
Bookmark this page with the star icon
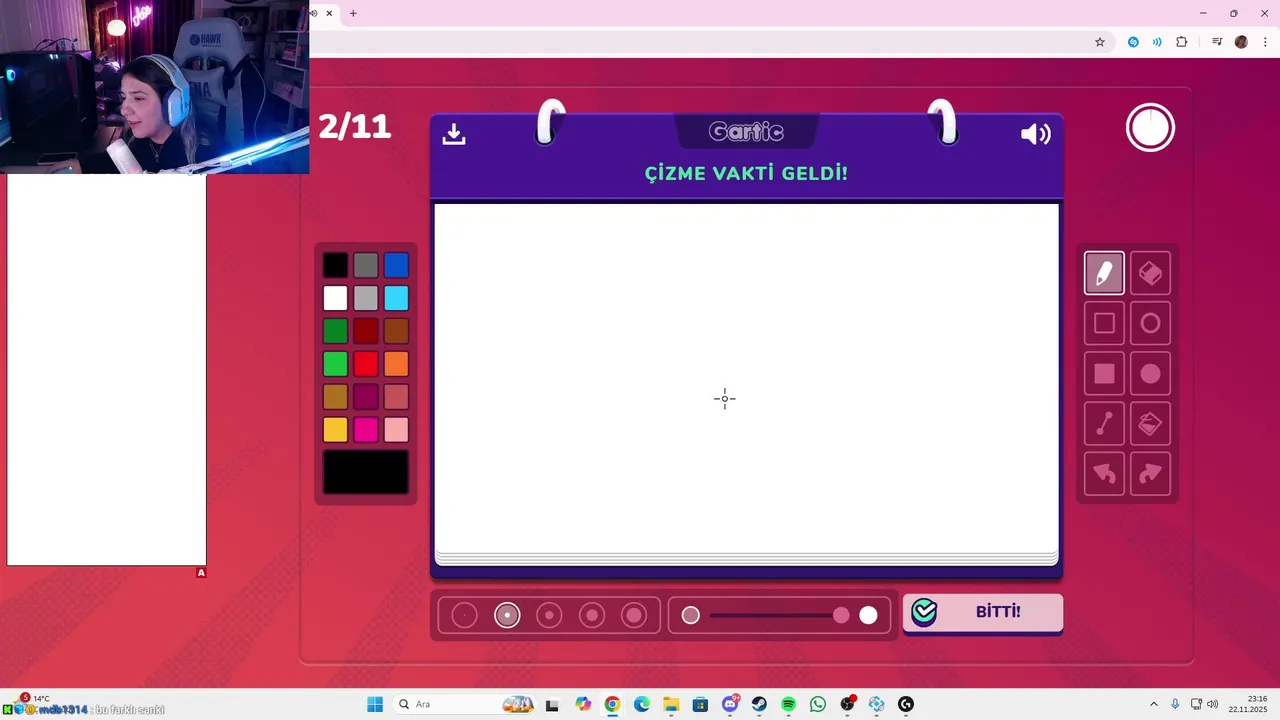[1100, 42]
